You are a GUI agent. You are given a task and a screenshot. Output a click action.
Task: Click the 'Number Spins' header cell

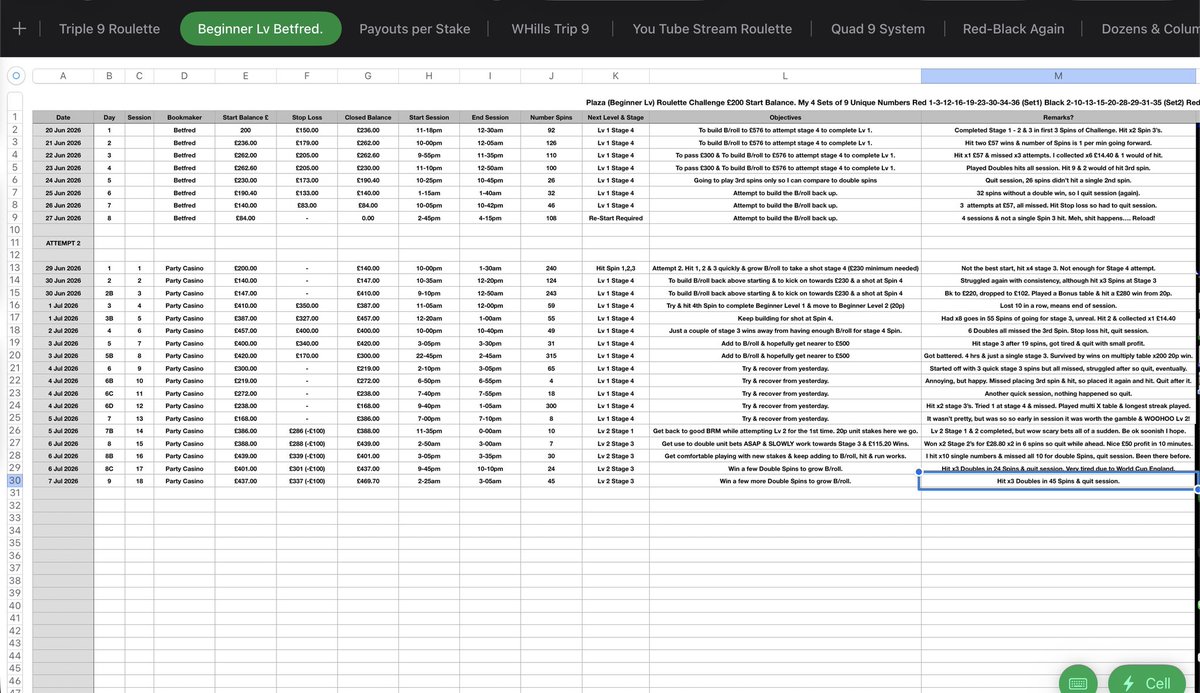point(551,117)
